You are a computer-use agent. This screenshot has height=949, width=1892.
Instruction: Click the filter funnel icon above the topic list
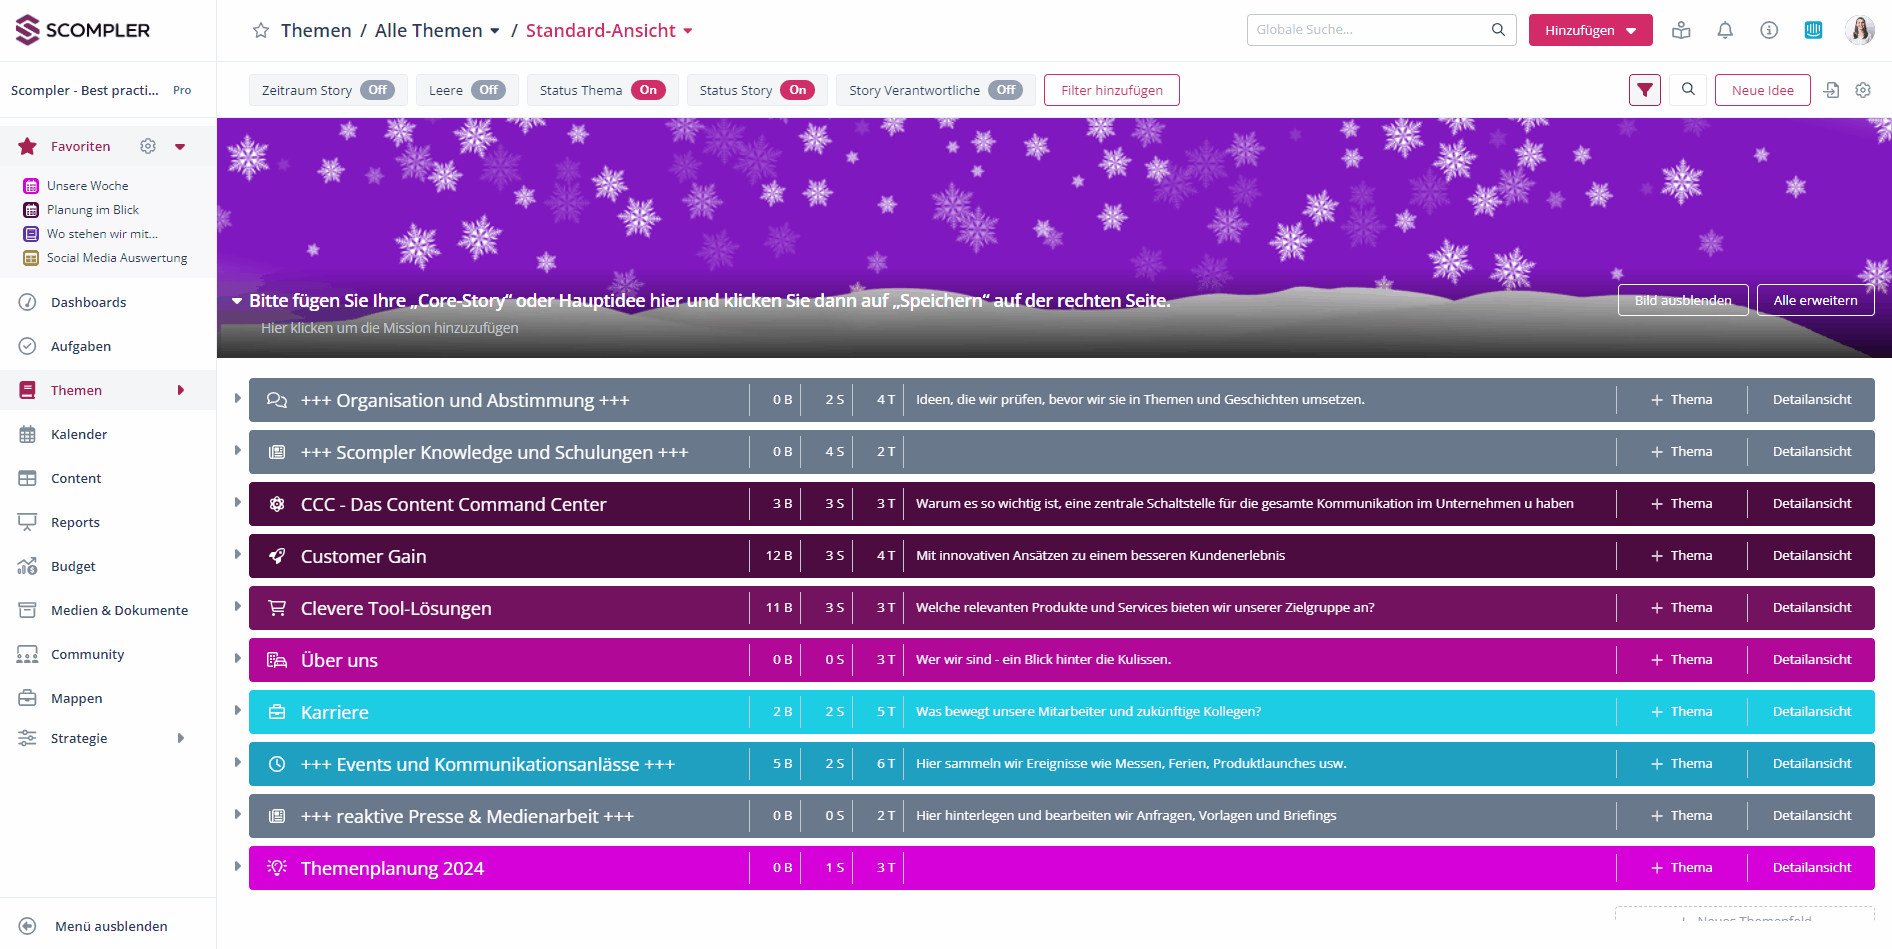click(x=1644, y=90)
